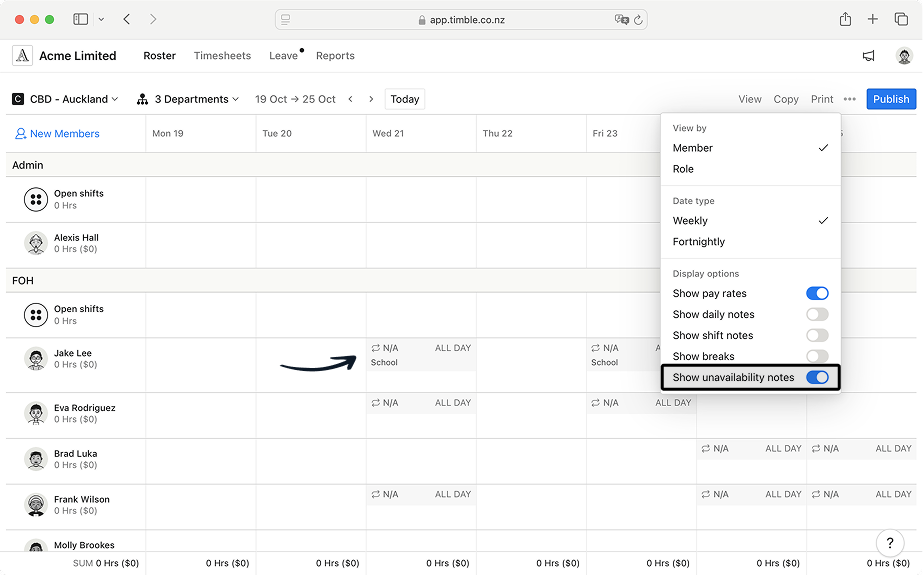Toggle Show pay rates switch

tap(817, 294)
